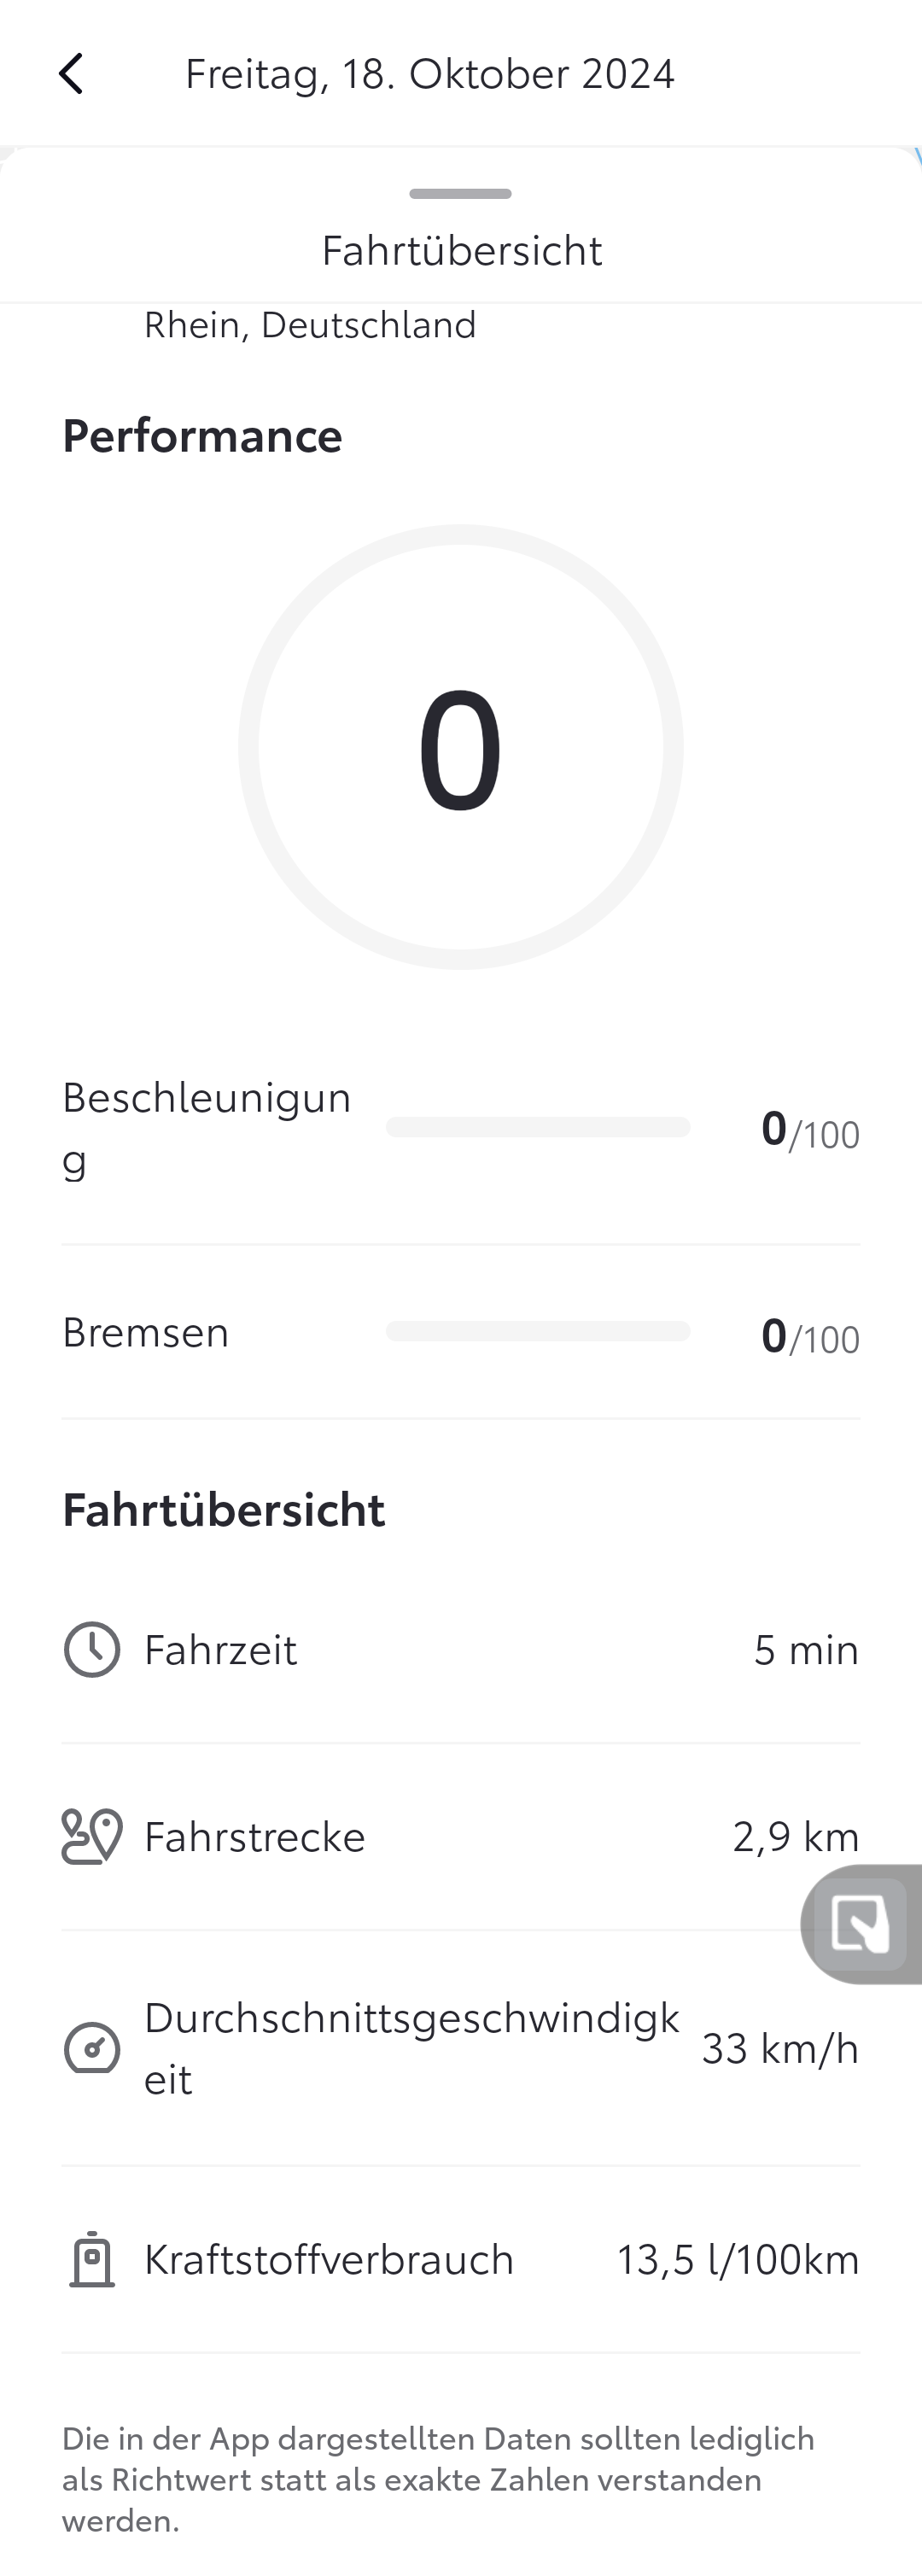Click the clock icon beside Fahrzeit
The width and height of the screenshot is (922, 2576).
(92, 1650)
